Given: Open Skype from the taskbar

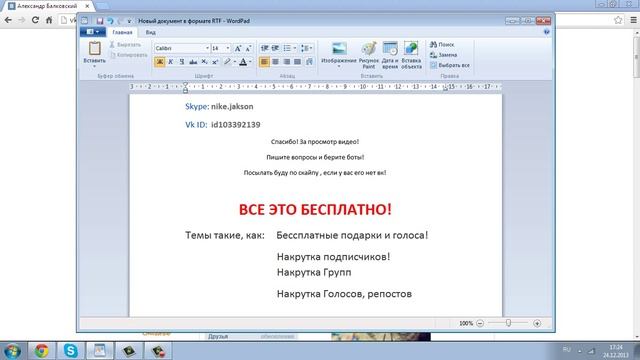Looking at the screenshot, I should click(x=70, y=351).
